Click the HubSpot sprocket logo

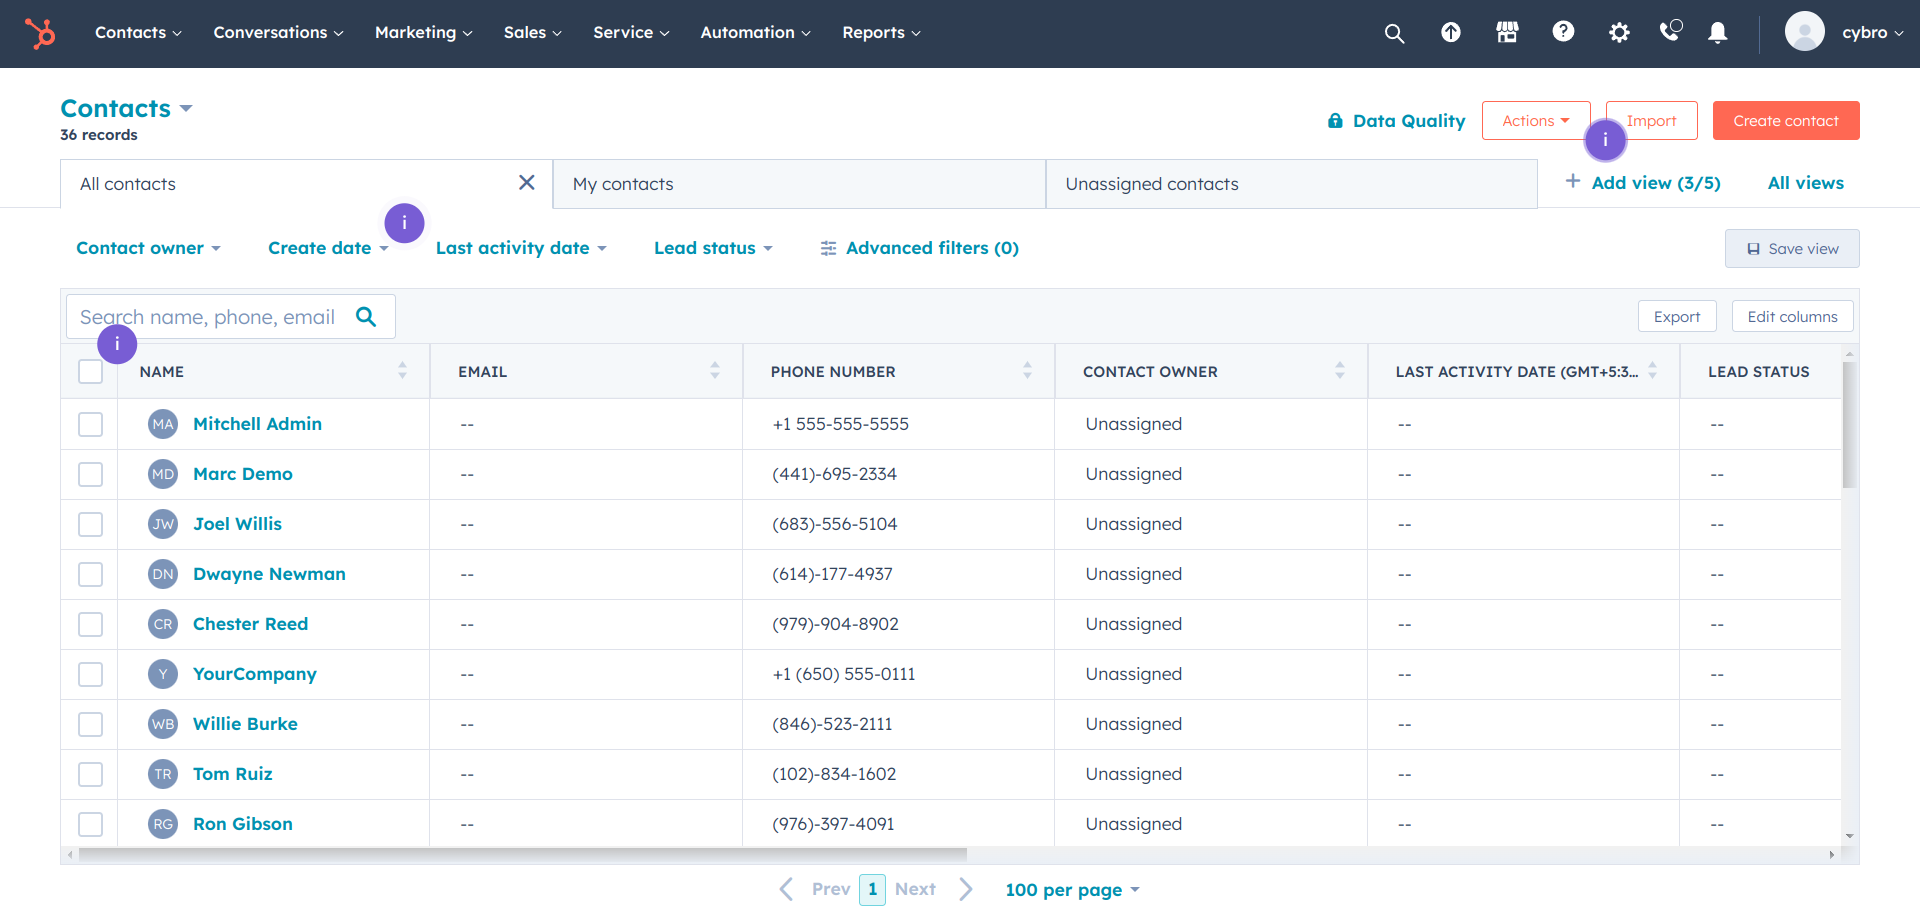point(40,33)
